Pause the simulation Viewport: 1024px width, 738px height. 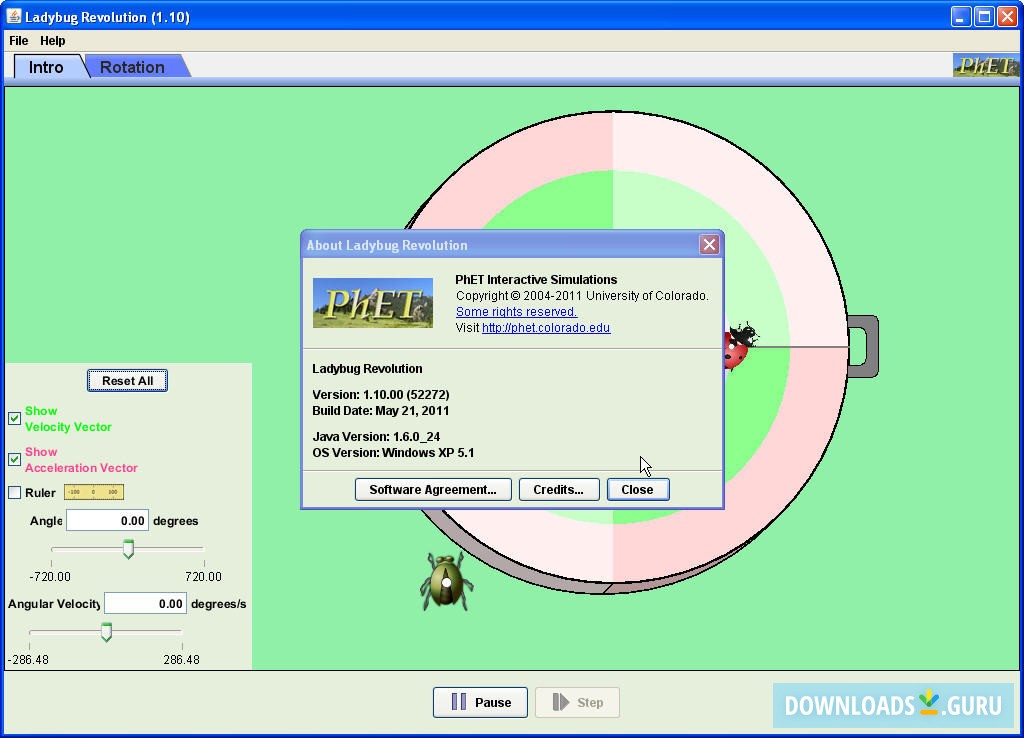[480, 702]
